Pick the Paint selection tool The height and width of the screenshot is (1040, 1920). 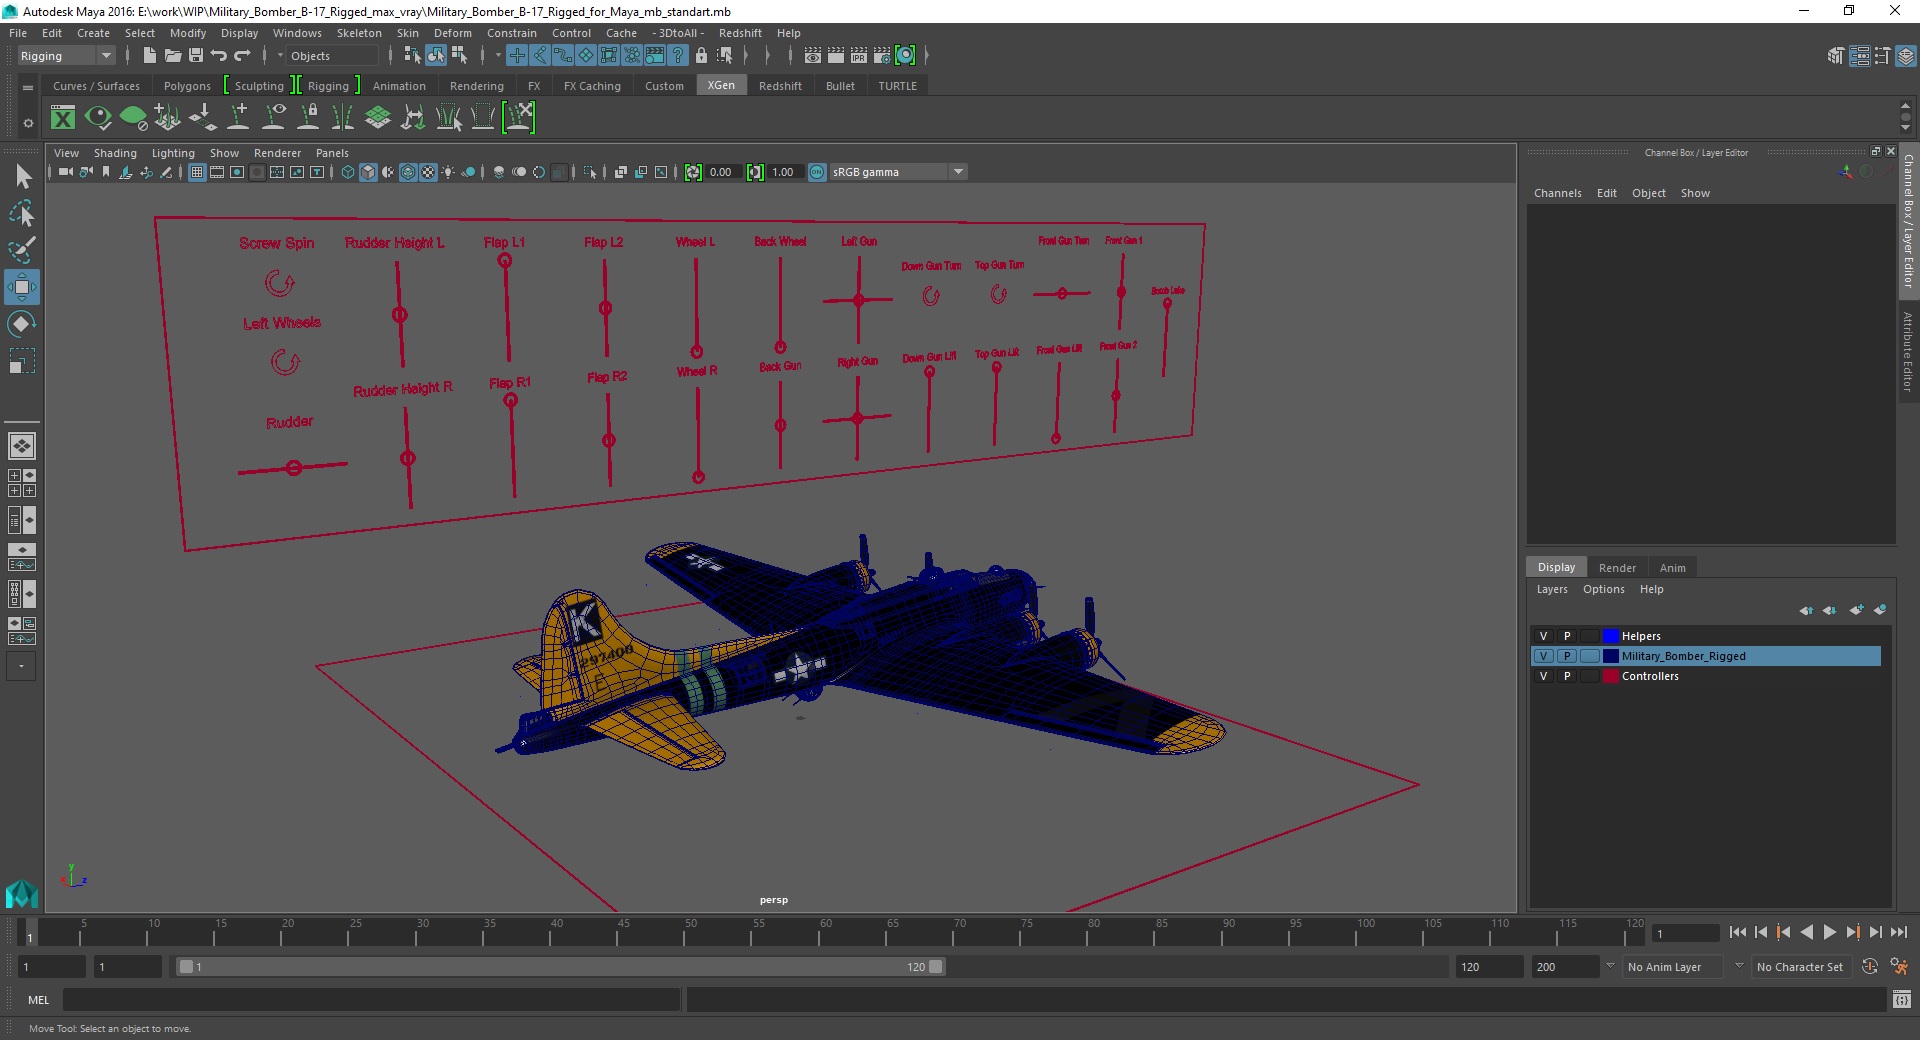[21, 249]
